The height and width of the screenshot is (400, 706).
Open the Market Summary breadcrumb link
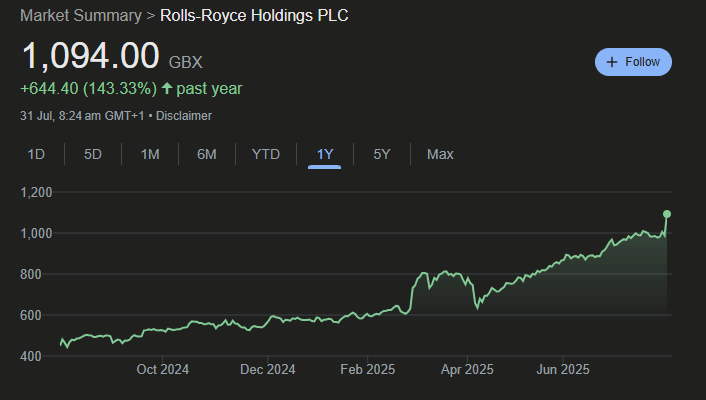click(80, 16)
